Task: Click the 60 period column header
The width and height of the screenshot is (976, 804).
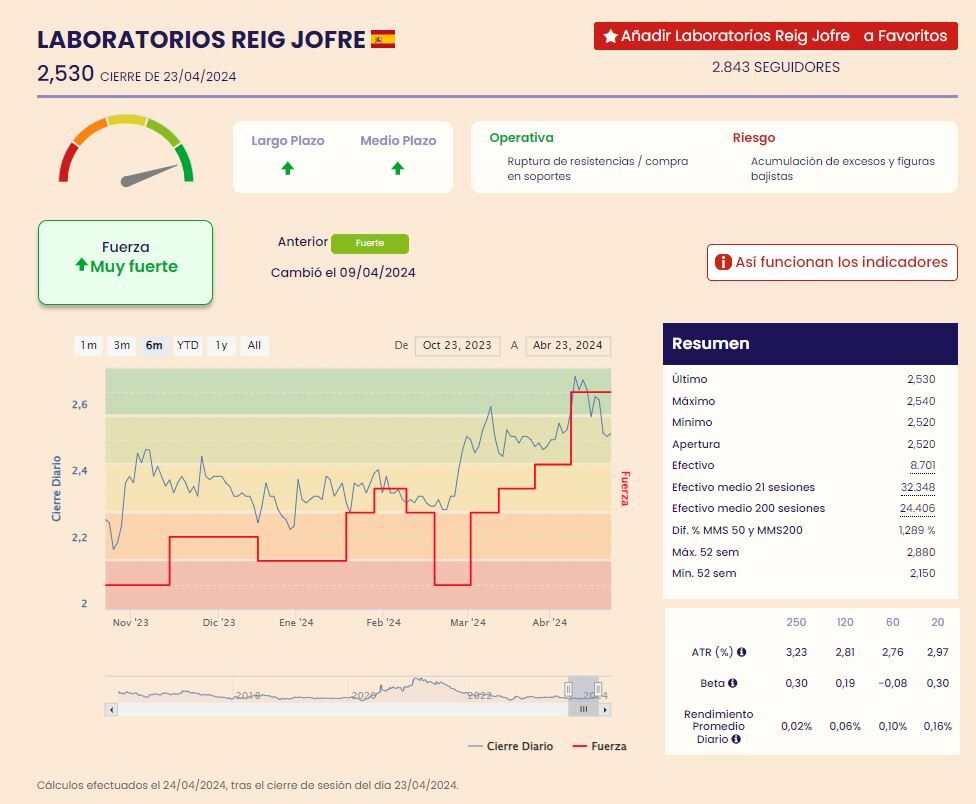Action: click(x=893, y=622)
